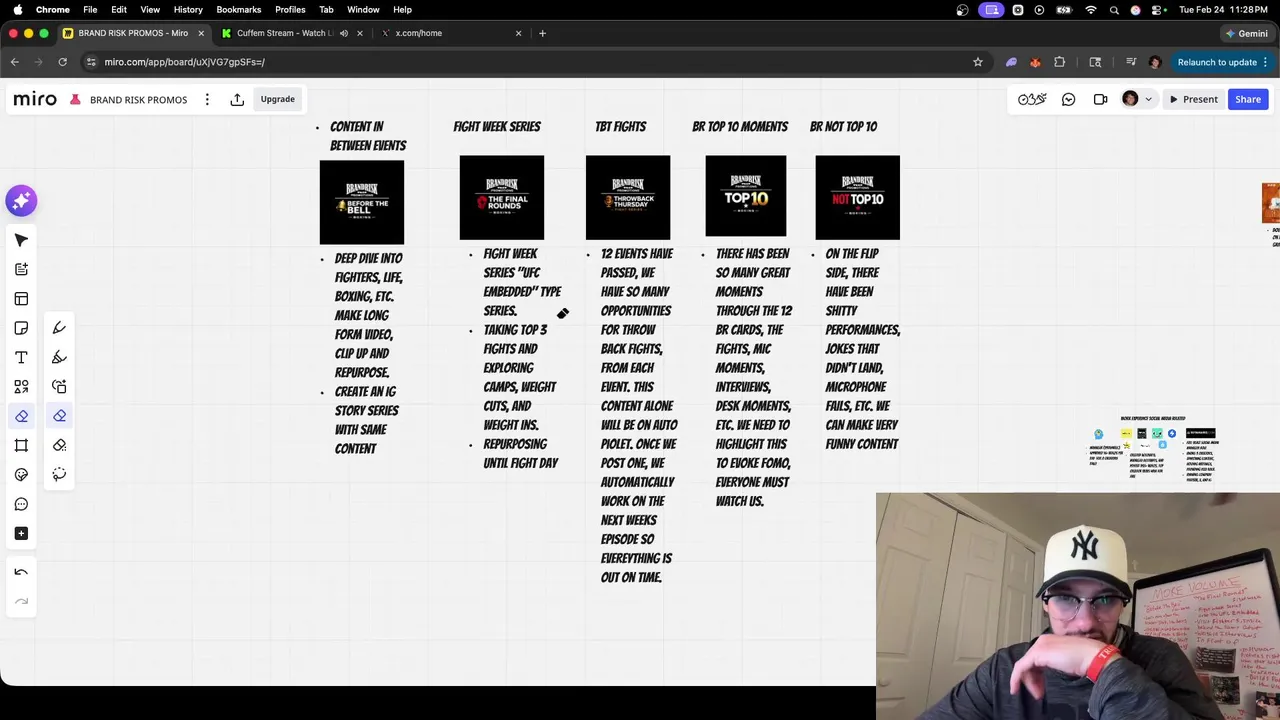Viewport: 1280px width, 720px height.
Task: Open the AI note creation tool
Action: tap(21, 269)
